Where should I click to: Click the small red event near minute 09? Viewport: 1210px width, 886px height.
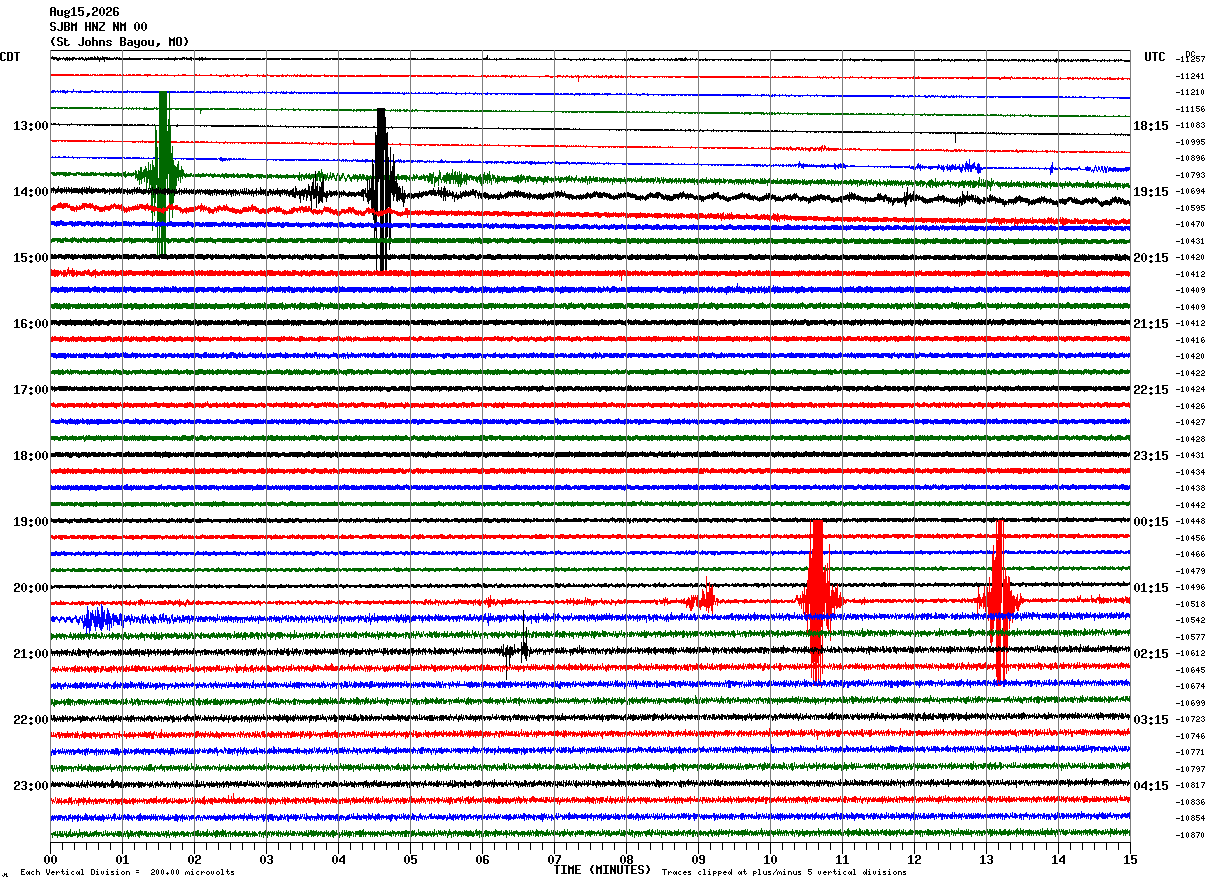pyautogui.click(x=703, y=600)
